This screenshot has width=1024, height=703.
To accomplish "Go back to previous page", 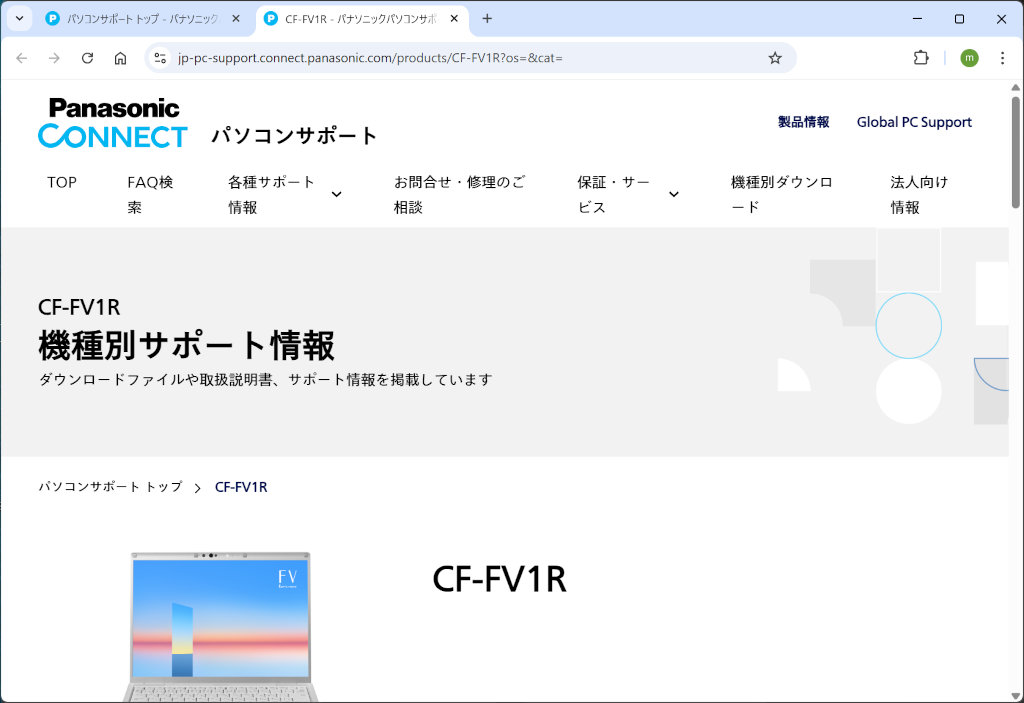I will (x=22, y=58).
